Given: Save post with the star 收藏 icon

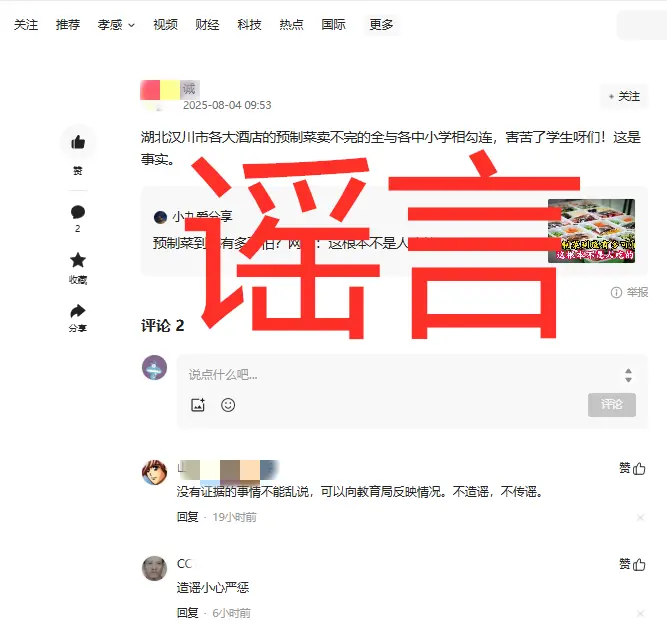Looking at the screenshot, I should 78,260.
